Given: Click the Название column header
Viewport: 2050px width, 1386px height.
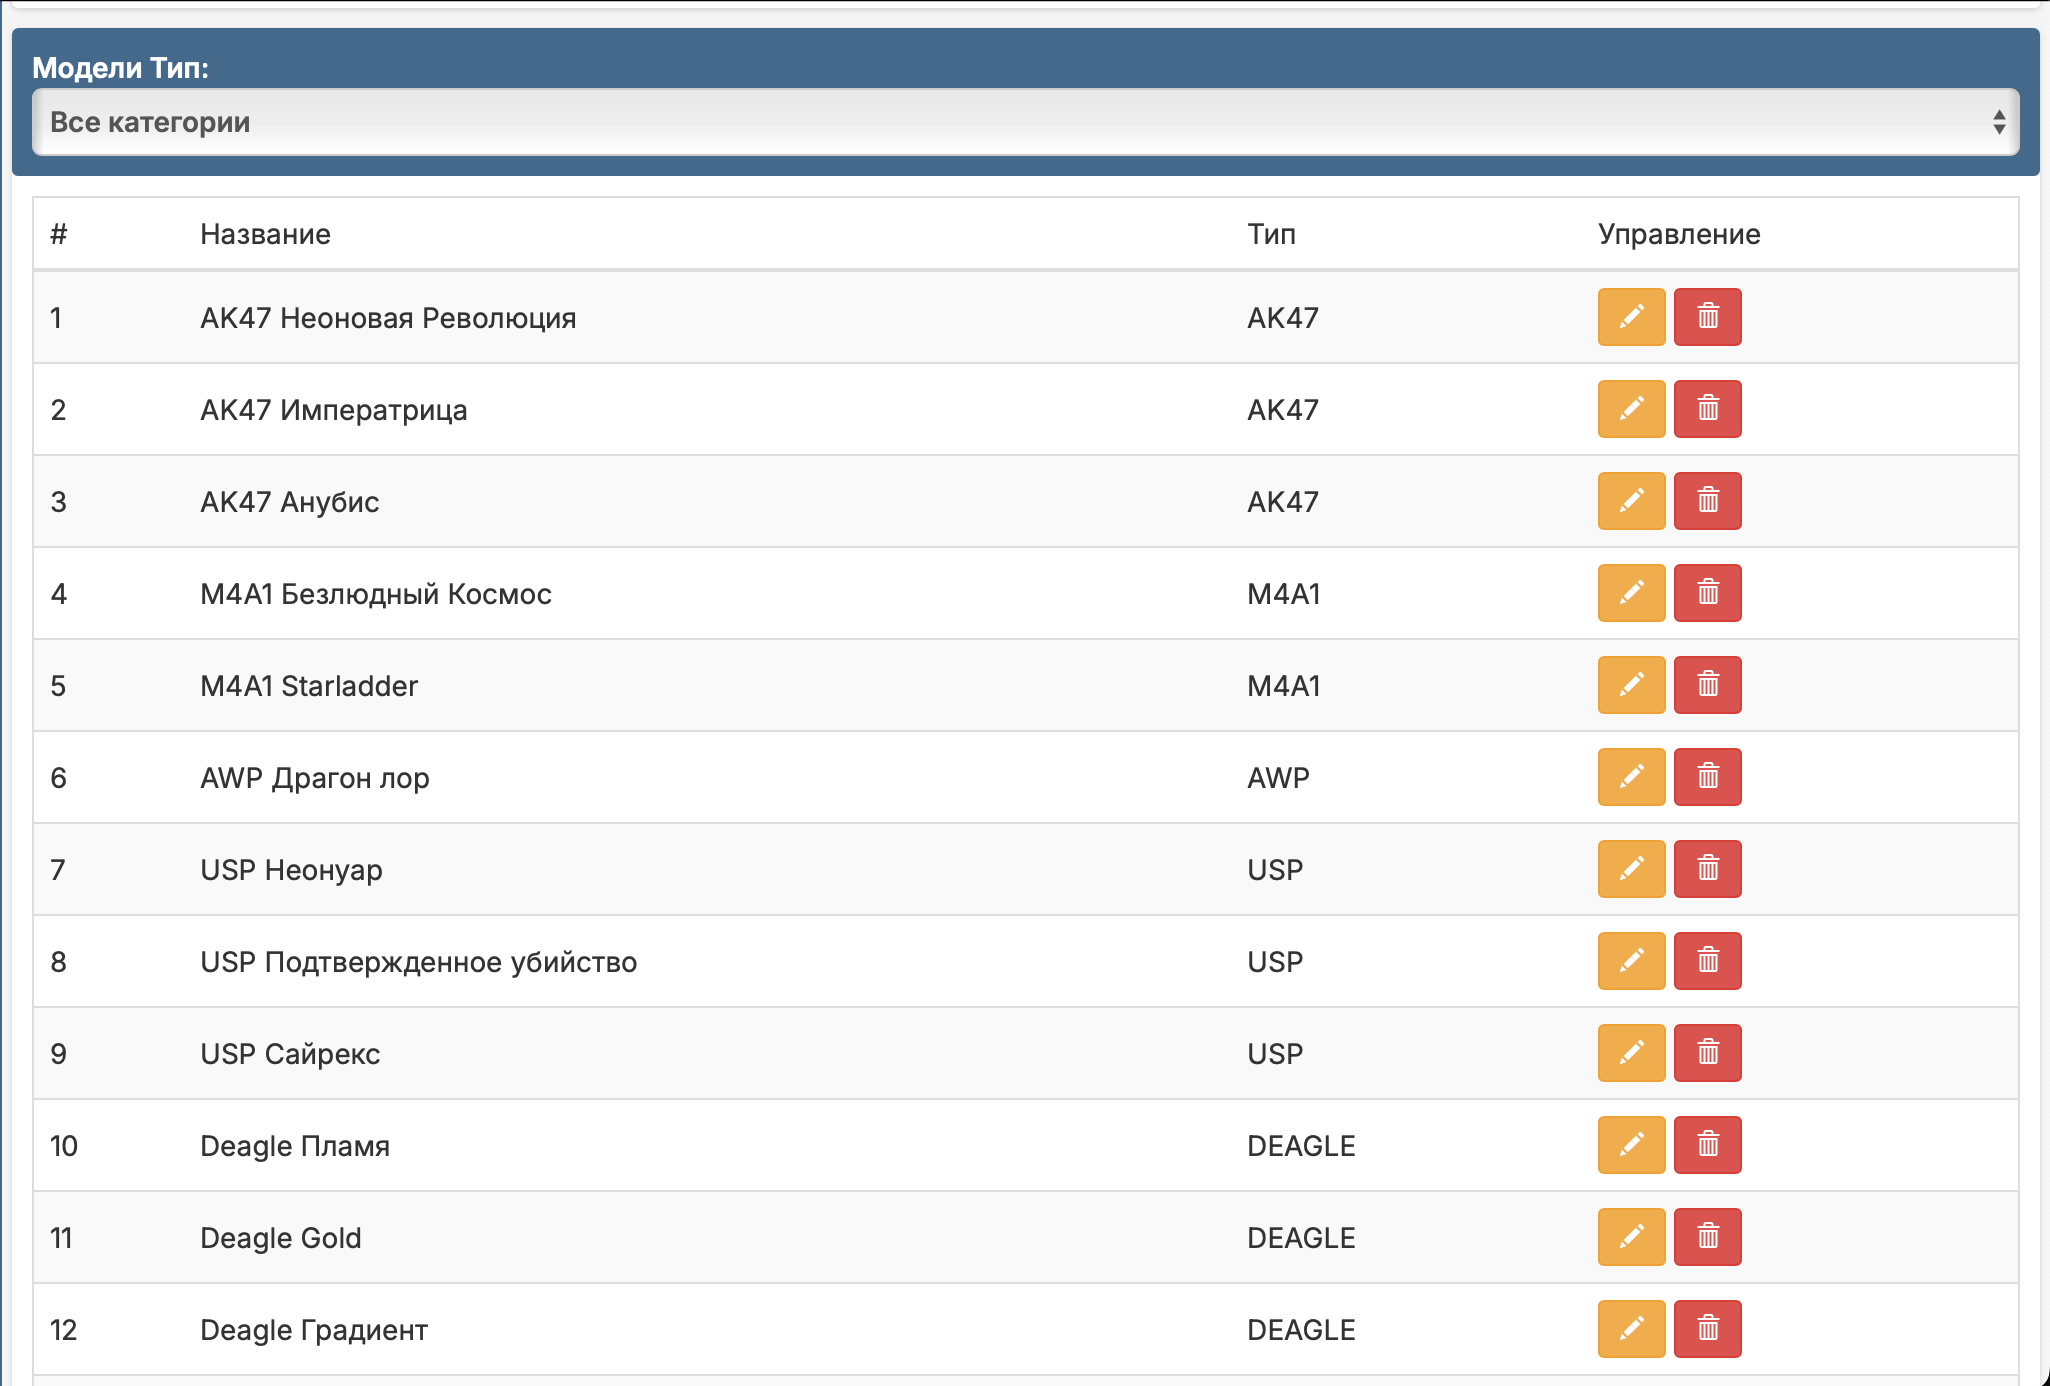Looking at the screenshot, I should tap(265, 234).
